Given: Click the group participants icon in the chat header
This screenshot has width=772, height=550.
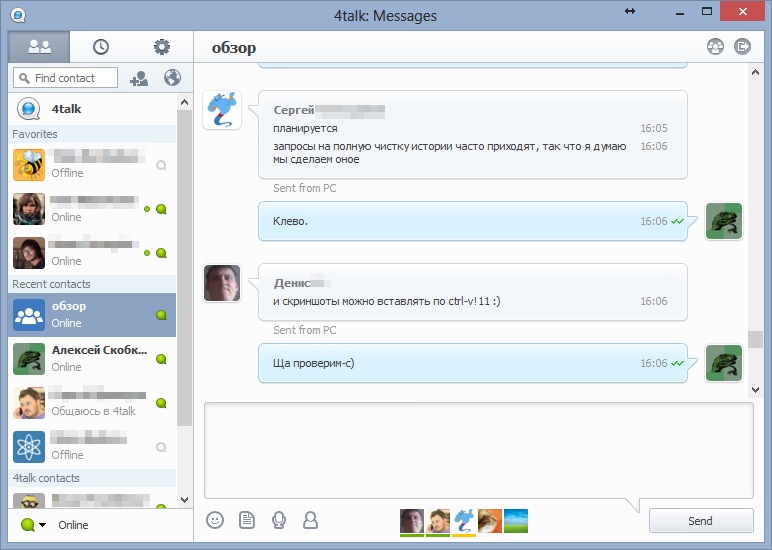Looking at the screenshot, I should [714, 46].
